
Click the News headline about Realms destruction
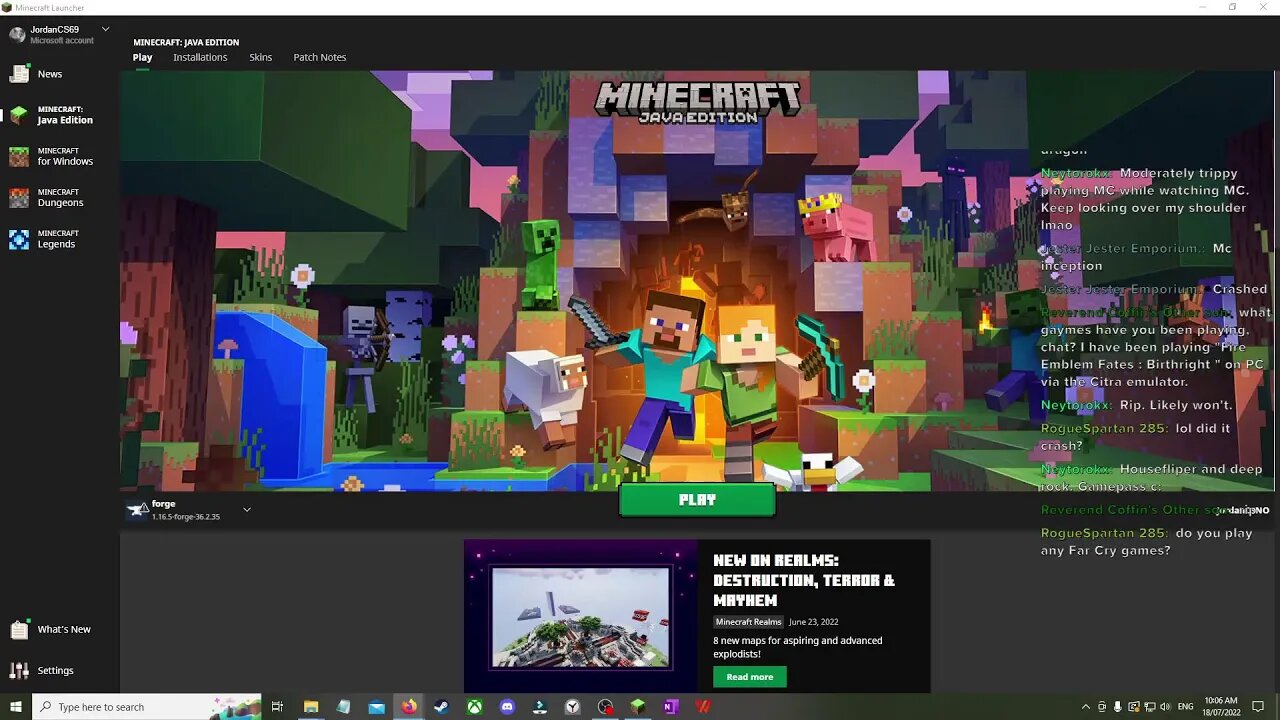(x=804, y=580)
